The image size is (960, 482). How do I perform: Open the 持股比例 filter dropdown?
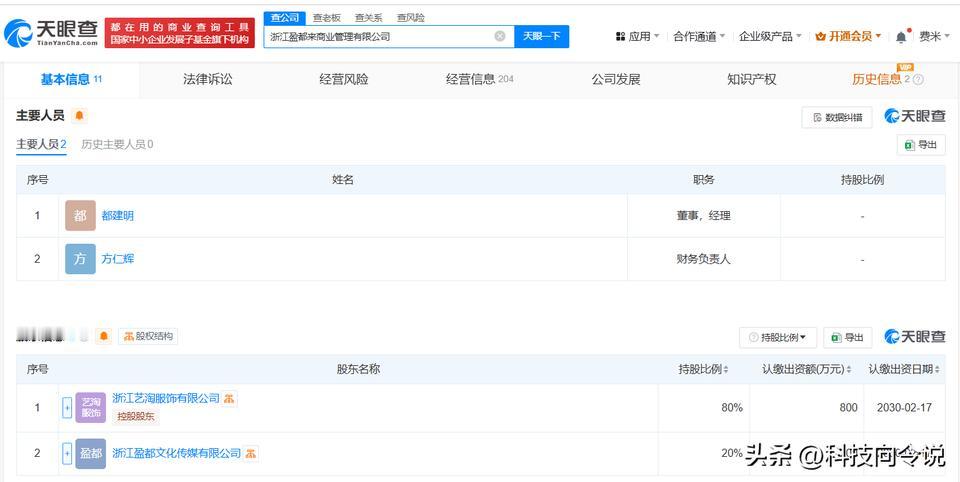click(778, 337)
